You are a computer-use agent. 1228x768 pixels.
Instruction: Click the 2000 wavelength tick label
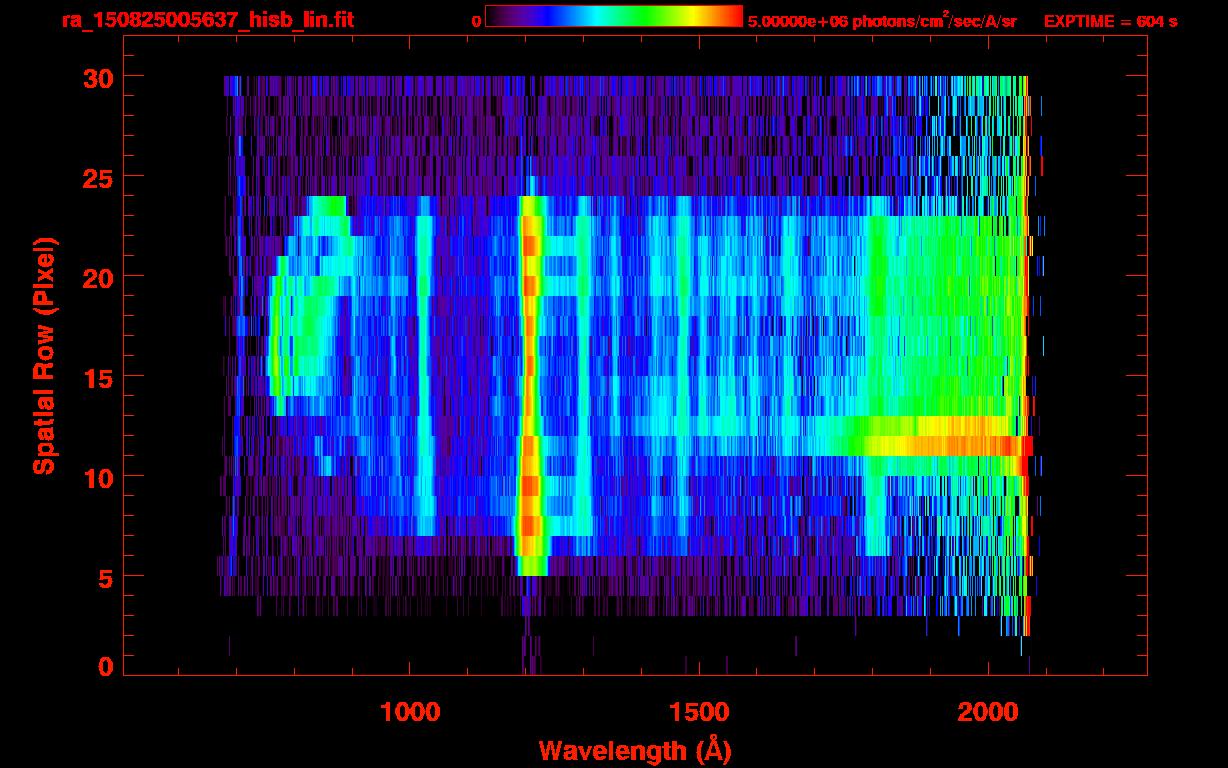coord(988,712)
